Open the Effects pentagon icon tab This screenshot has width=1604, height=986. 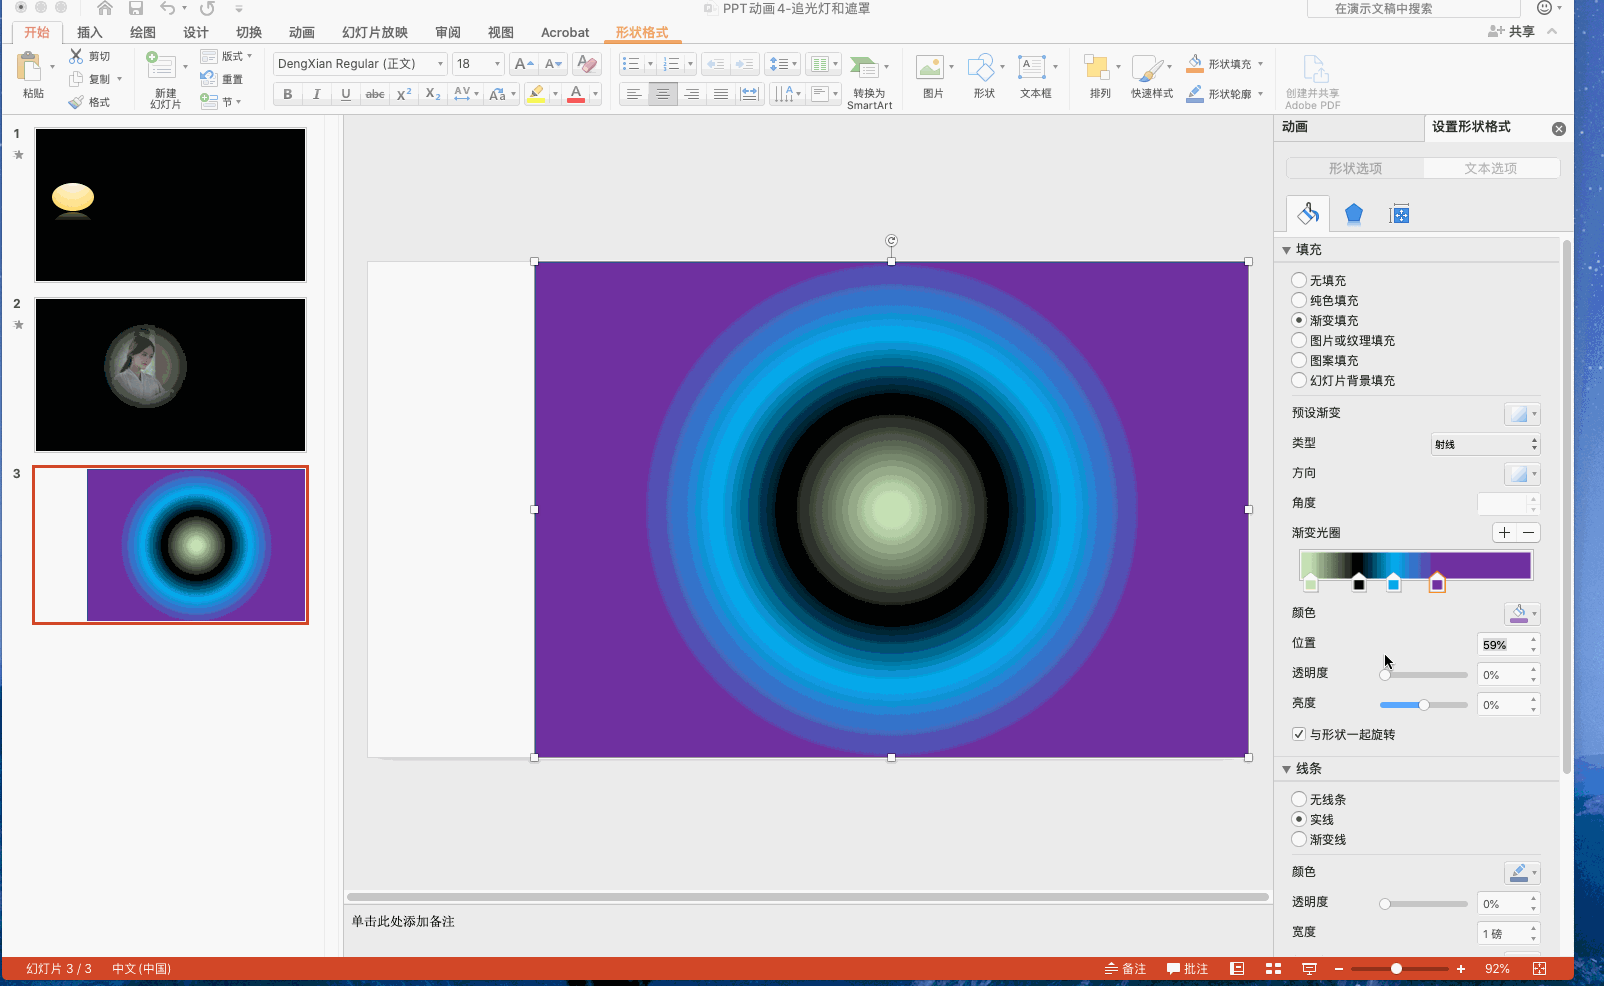[x=1354, y=214]
